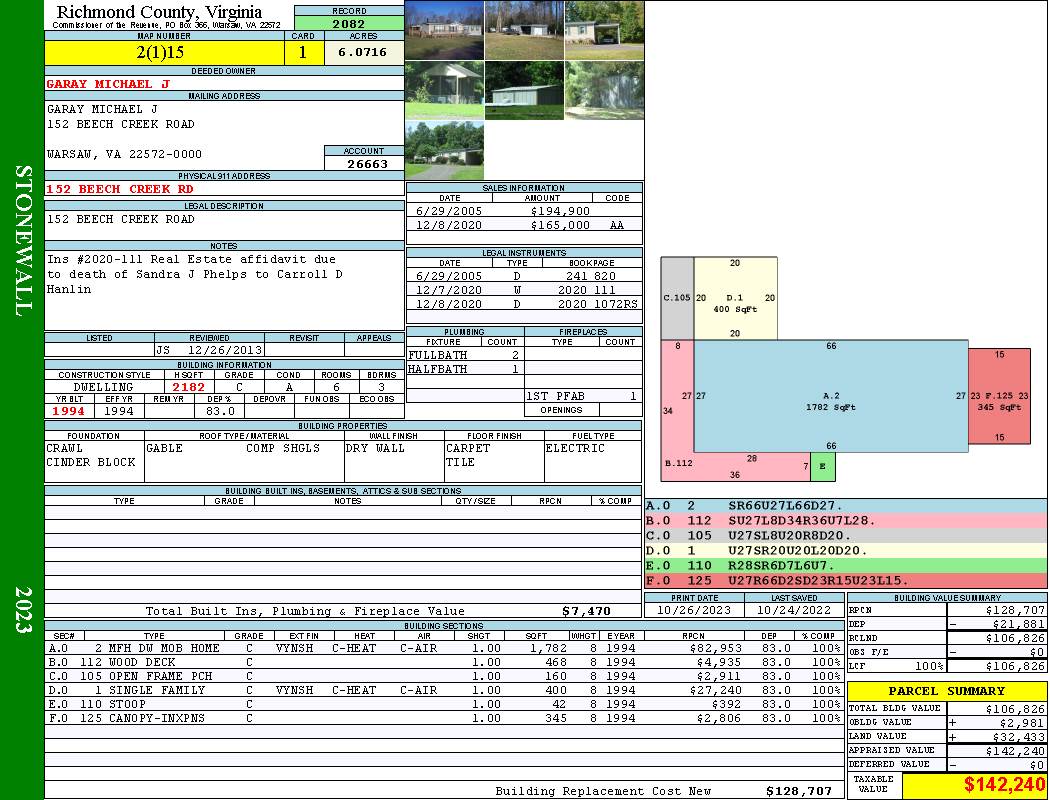Click building section B.0 WOOD DECK row
1050x800 pixels.
pyautogui.click(x=445, y=662)
